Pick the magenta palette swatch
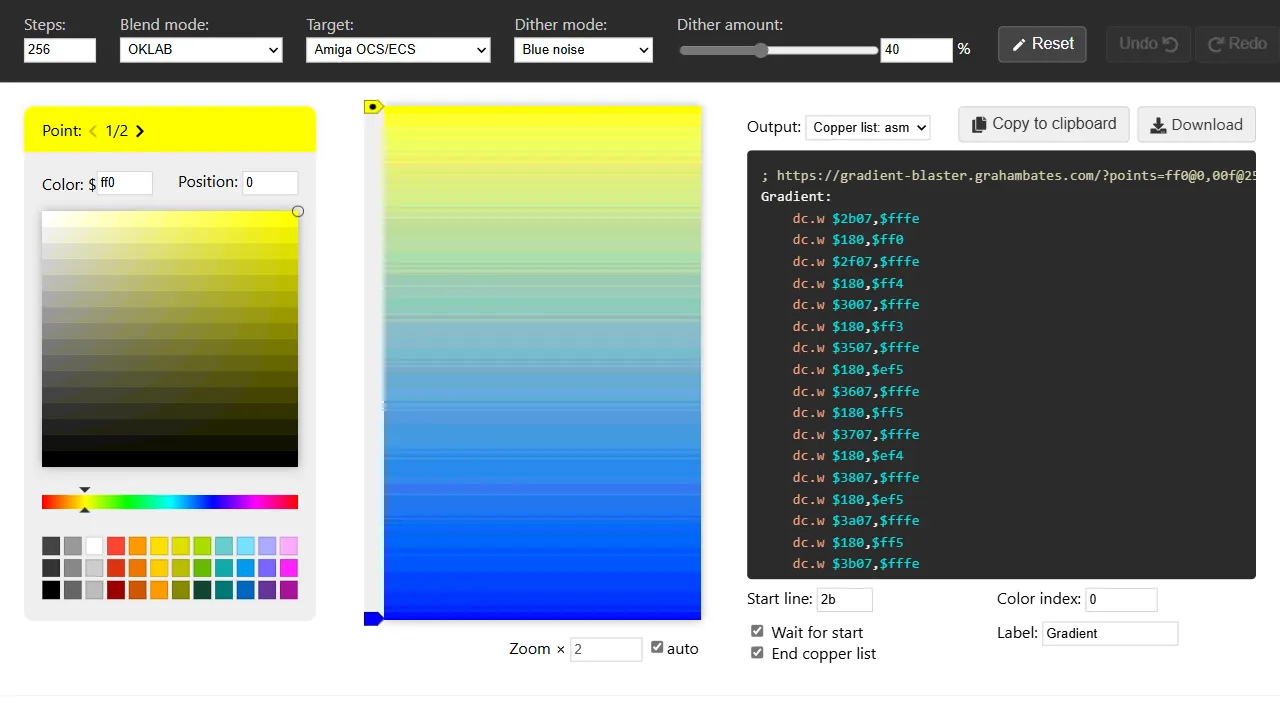 pyautogui.click(x=289, y=568)
